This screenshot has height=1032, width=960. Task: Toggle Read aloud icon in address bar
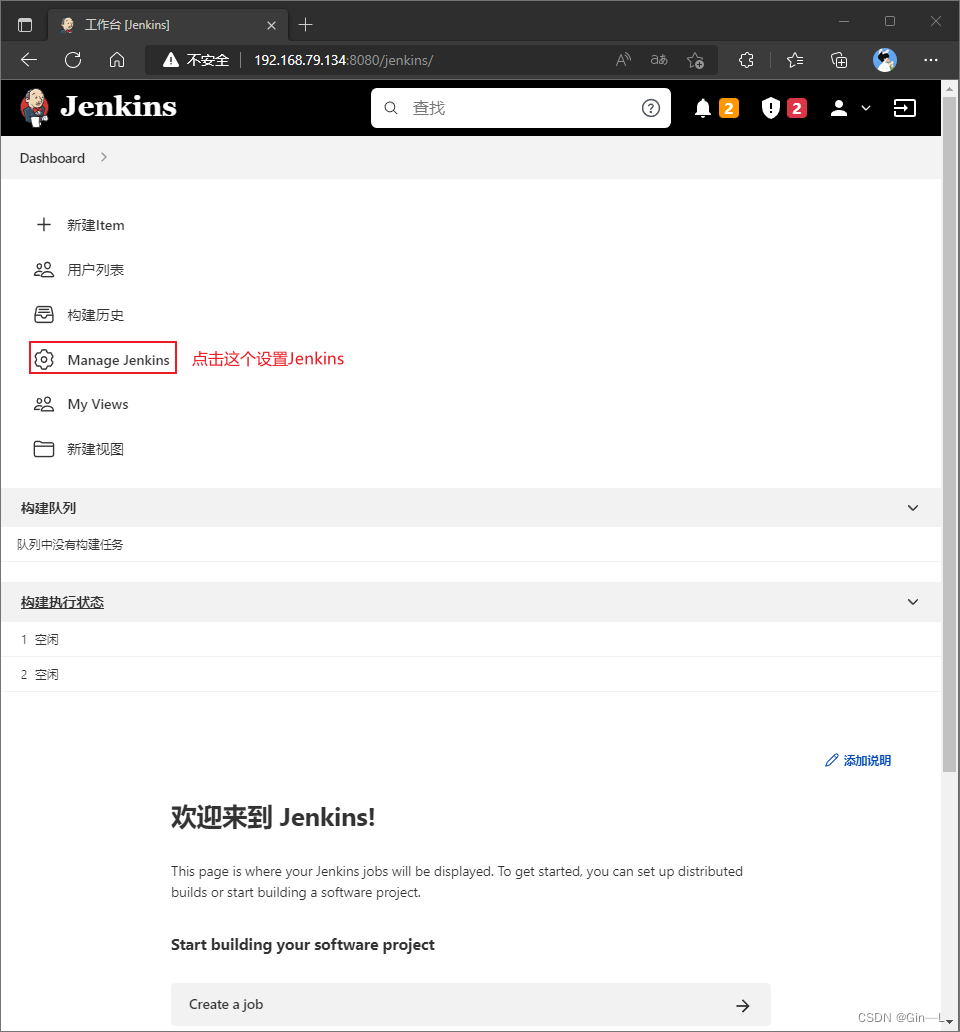pos(623,60)
